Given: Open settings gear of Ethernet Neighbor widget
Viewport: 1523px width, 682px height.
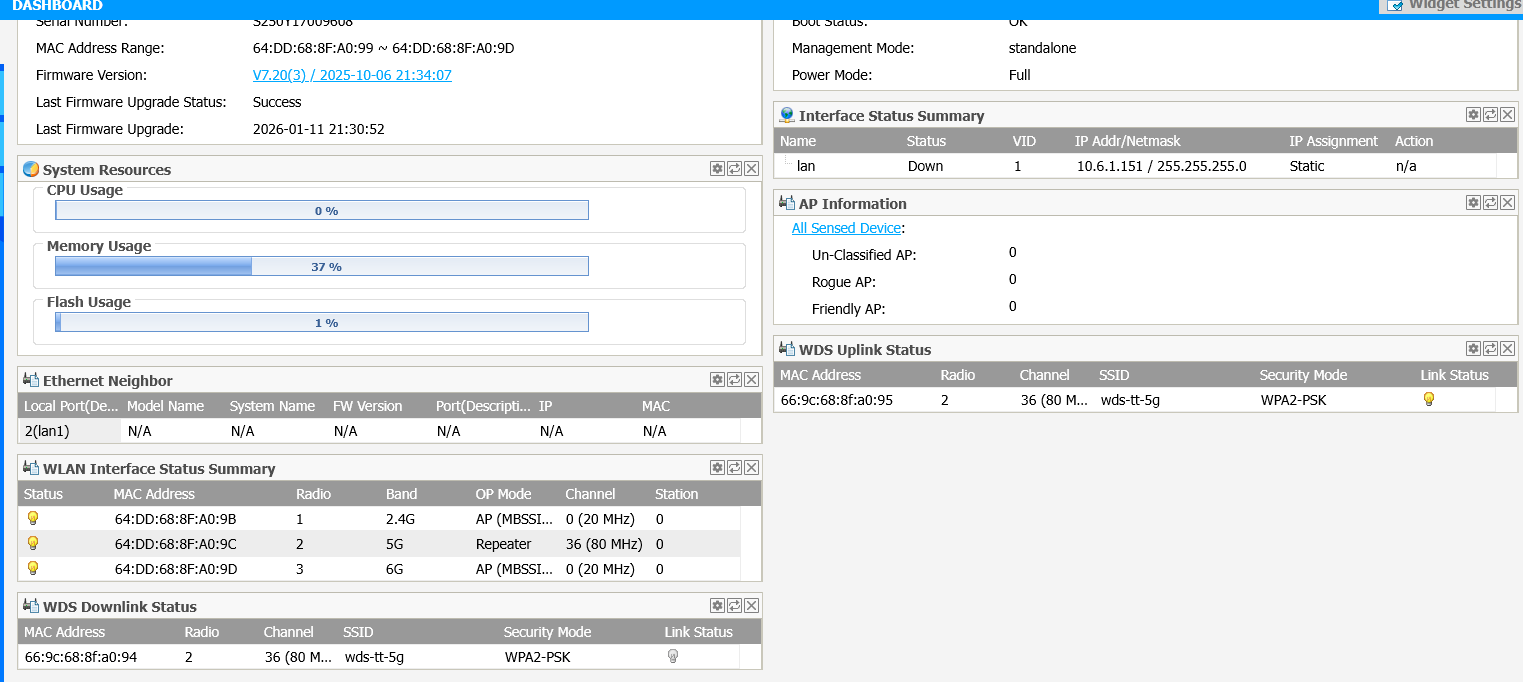Looking at the screenshot, I should [x=717, y=380].
